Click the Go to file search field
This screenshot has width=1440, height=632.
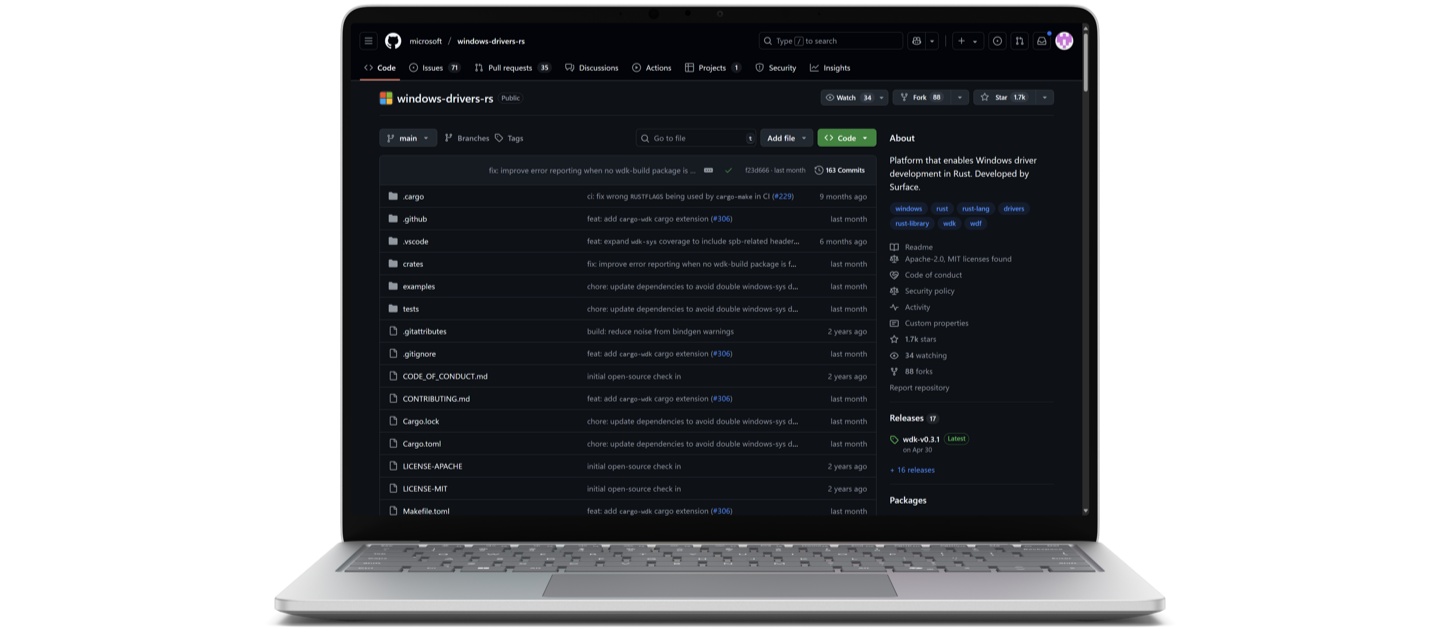(697, 138)
